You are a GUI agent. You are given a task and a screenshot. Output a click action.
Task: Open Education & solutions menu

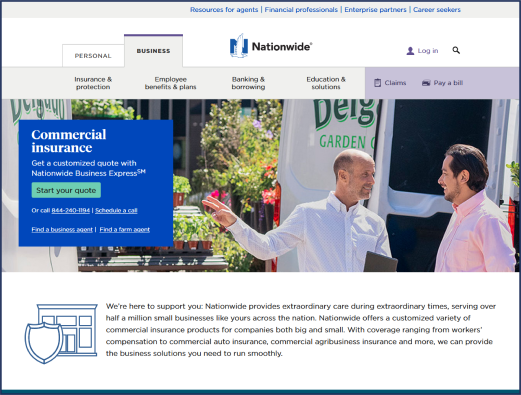tap(326, 83)
